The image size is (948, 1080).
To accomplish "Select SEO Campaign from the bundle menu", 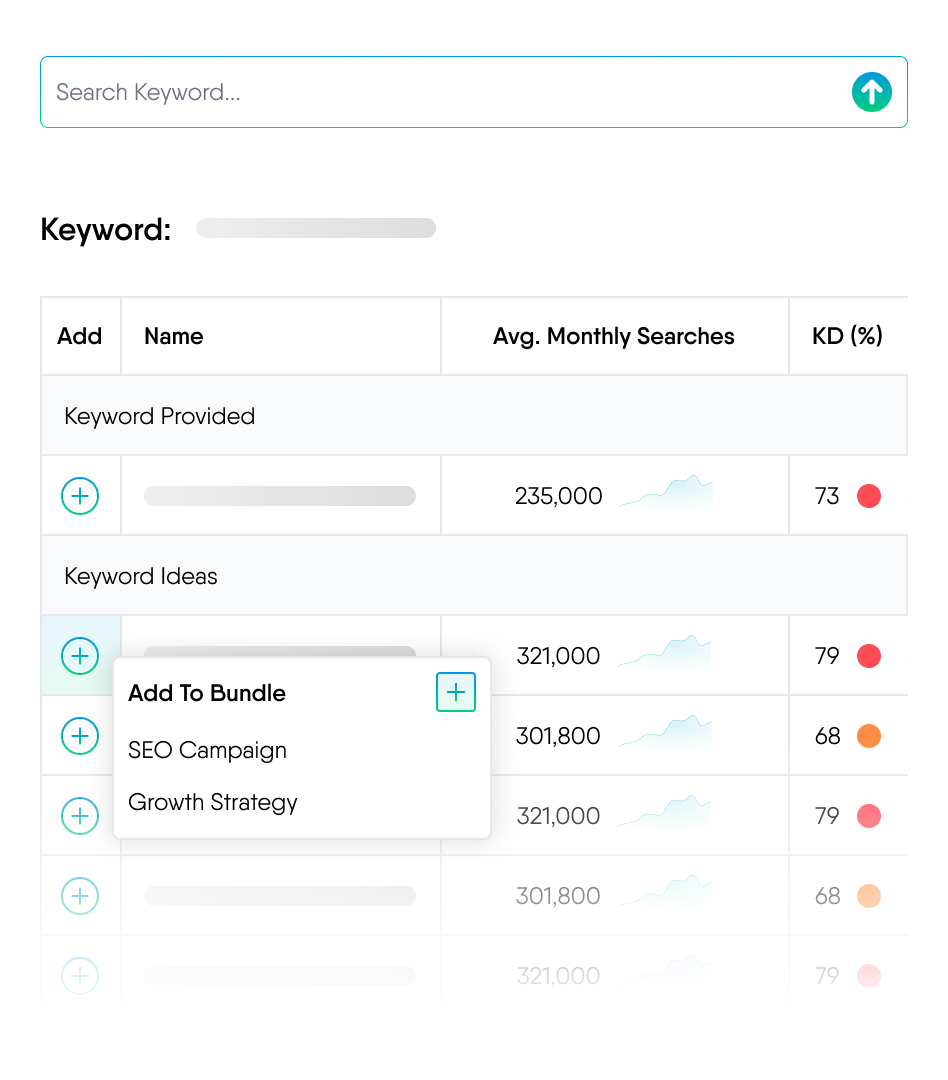I will click(207, 750).
